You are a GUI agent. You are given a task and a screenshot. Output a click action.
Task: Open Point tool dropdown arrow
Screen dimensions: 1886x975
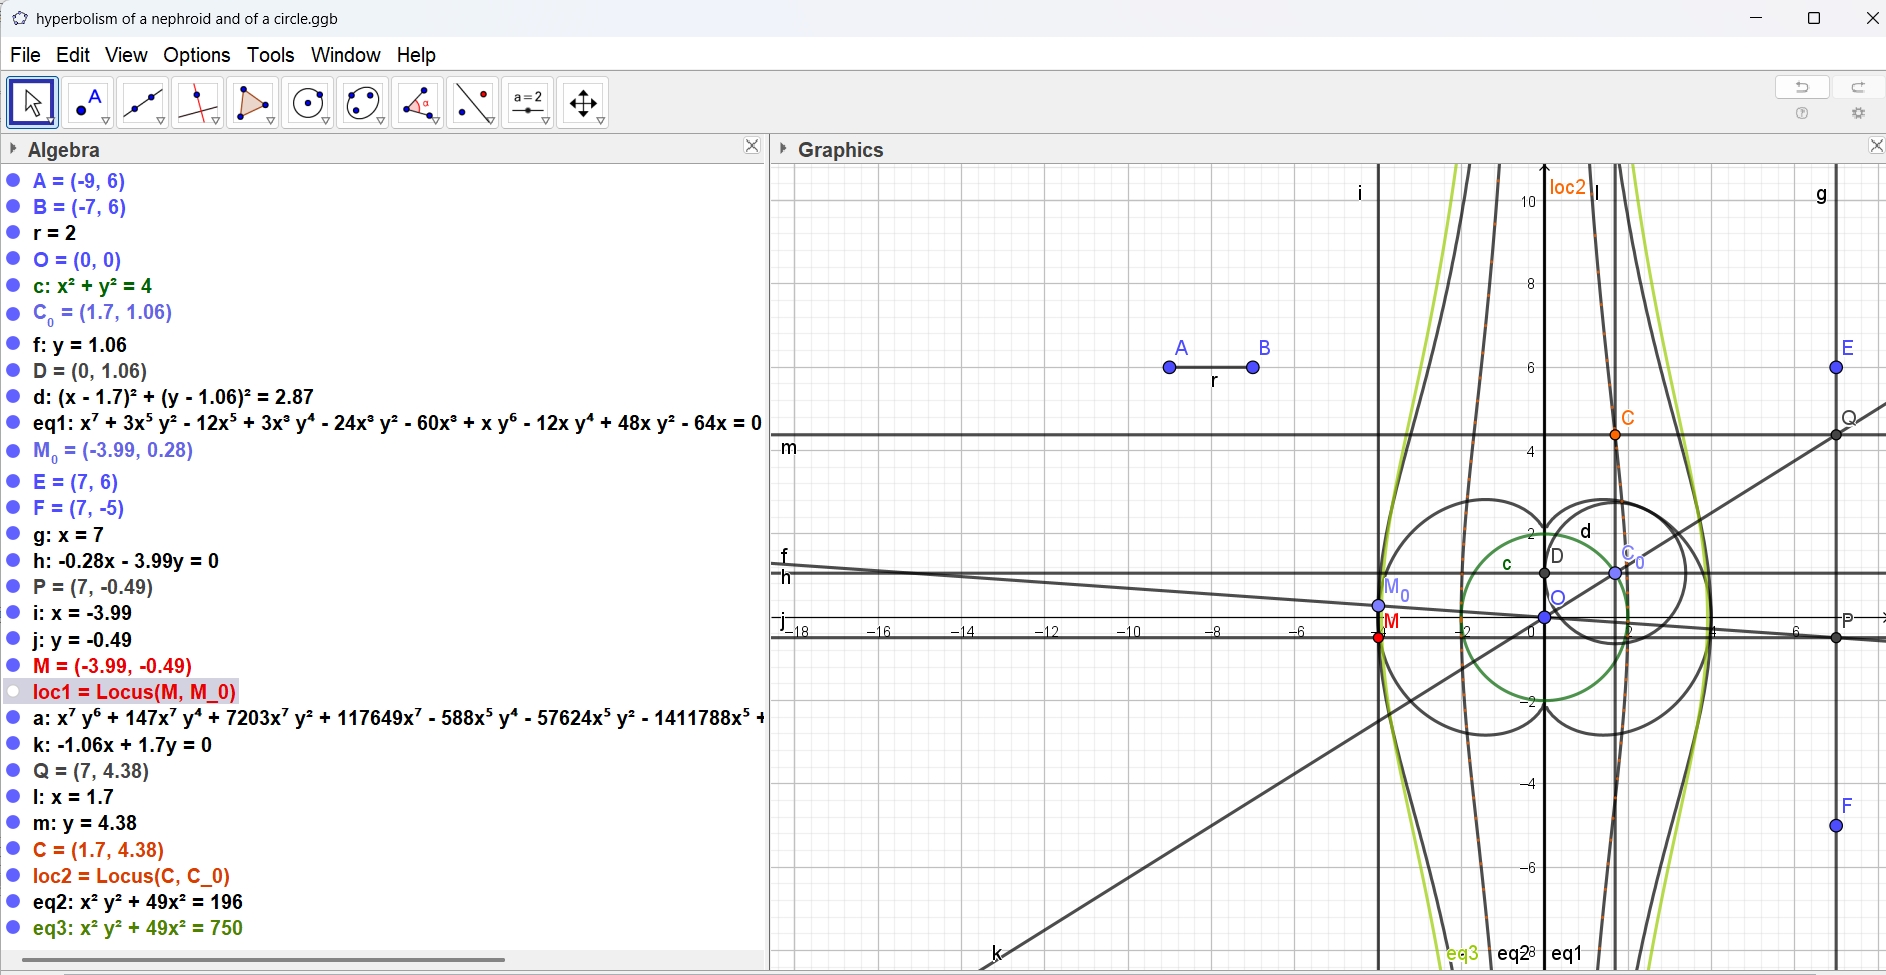106,122
